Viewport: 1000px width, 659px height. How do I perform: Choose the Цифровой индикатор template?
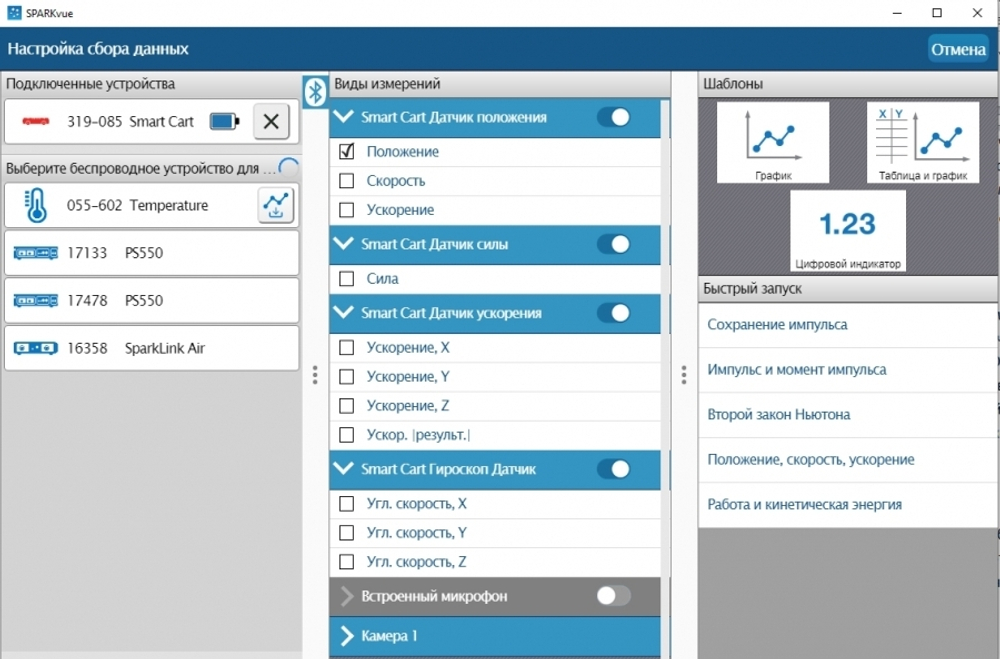point(847,230)
